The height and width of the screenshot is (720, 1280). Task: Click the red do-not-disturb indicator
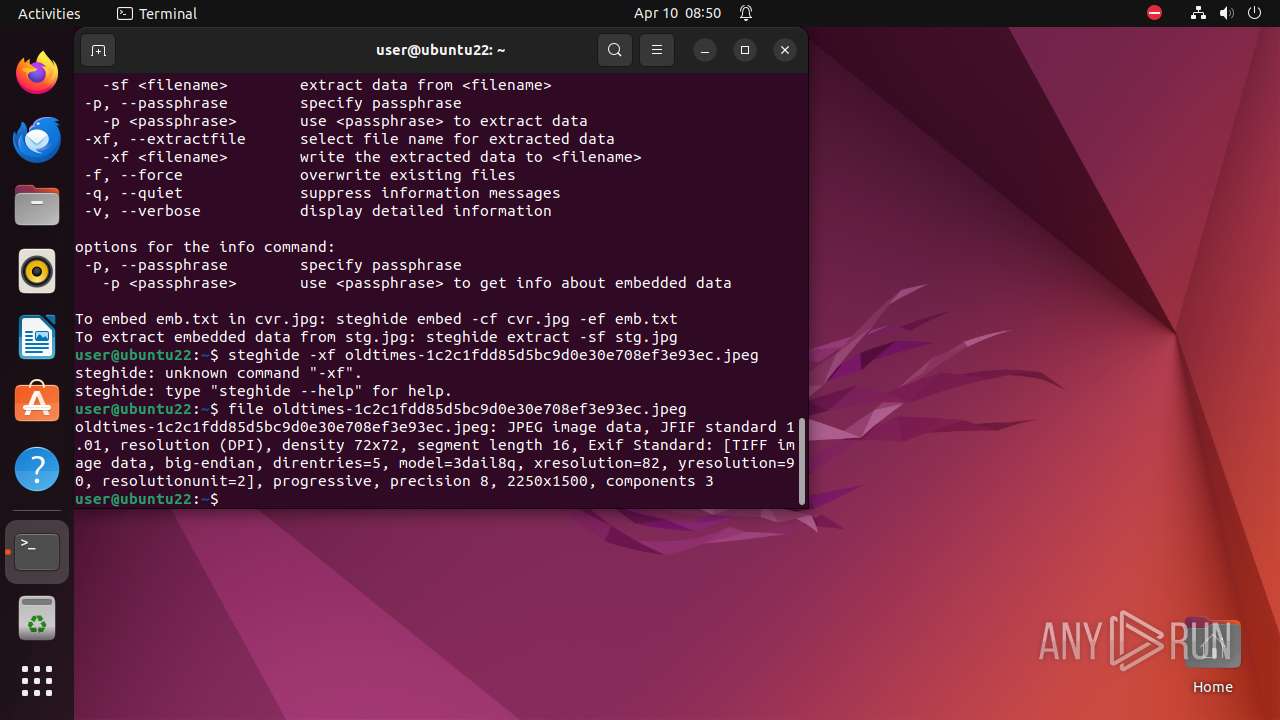(1155, 13)
